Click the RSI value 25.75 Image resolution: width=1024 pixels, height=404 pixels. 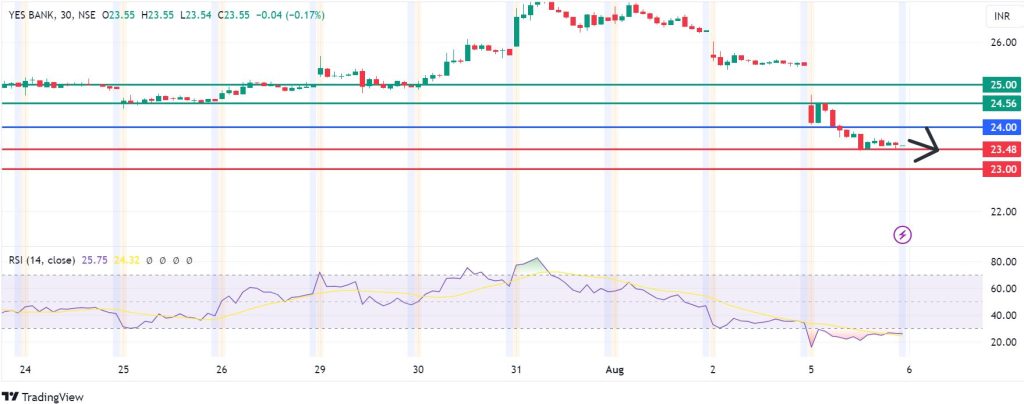coord(93,260)
